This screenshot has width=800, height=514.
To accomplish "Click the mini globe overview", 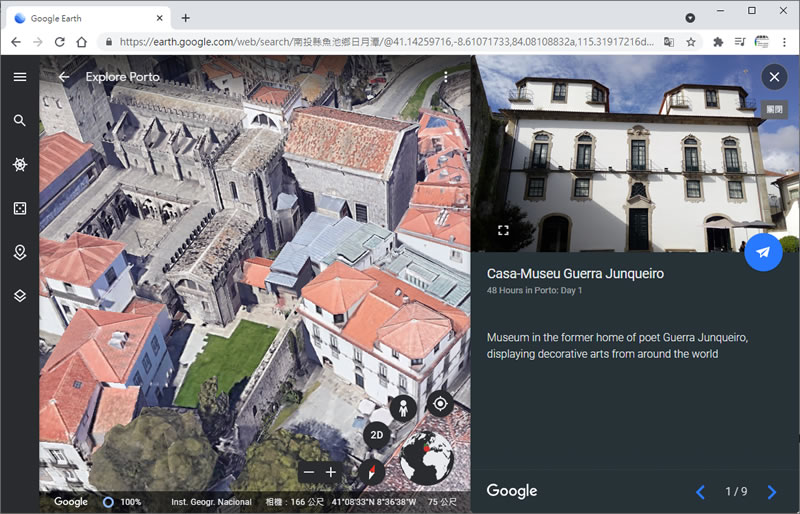I will [x=427, y=458].
